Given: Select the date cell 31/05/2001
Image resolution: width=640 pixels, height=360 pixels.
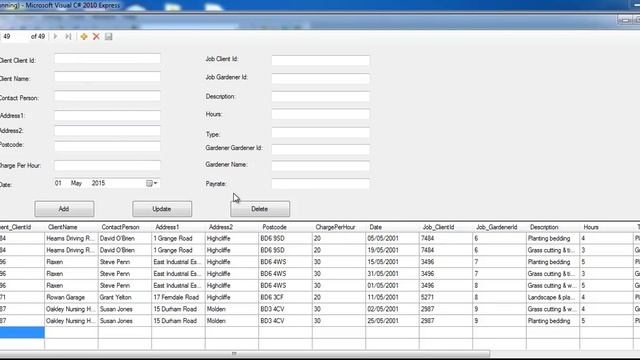Looking at the screenshot, I should (x=392, y=274).
